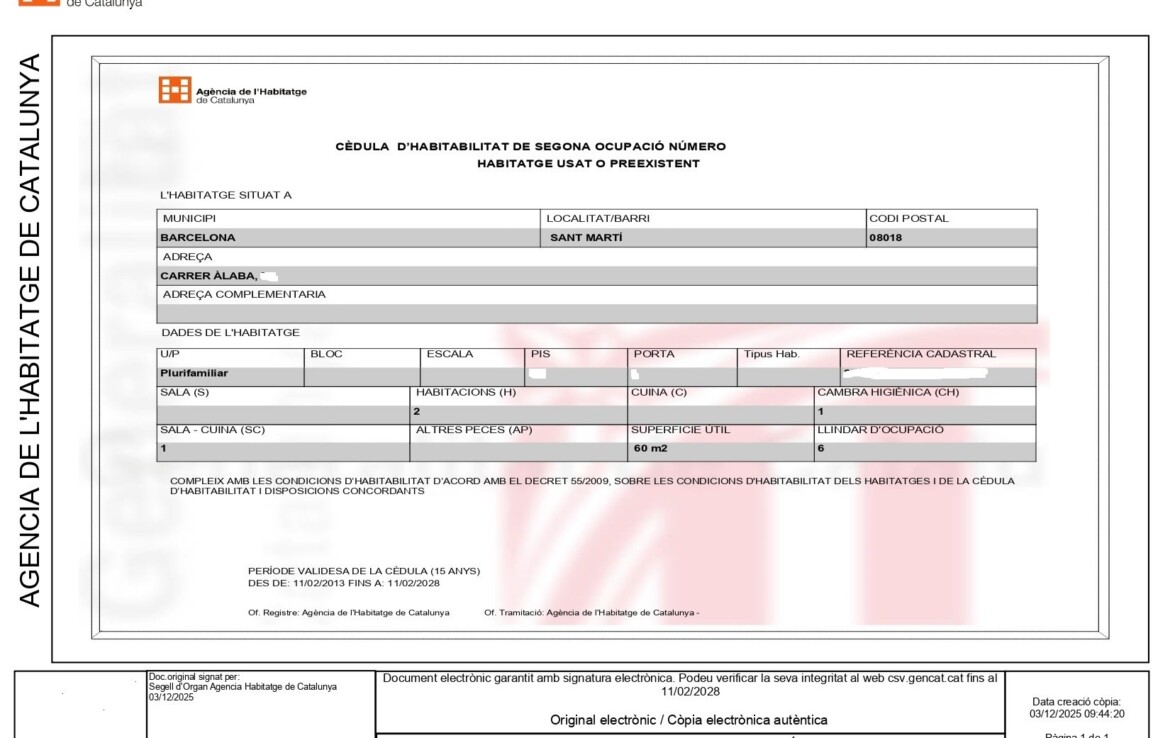Click the CARRER ÀLABA address line
The image size is (1170, 738).
tap(209, 275)
